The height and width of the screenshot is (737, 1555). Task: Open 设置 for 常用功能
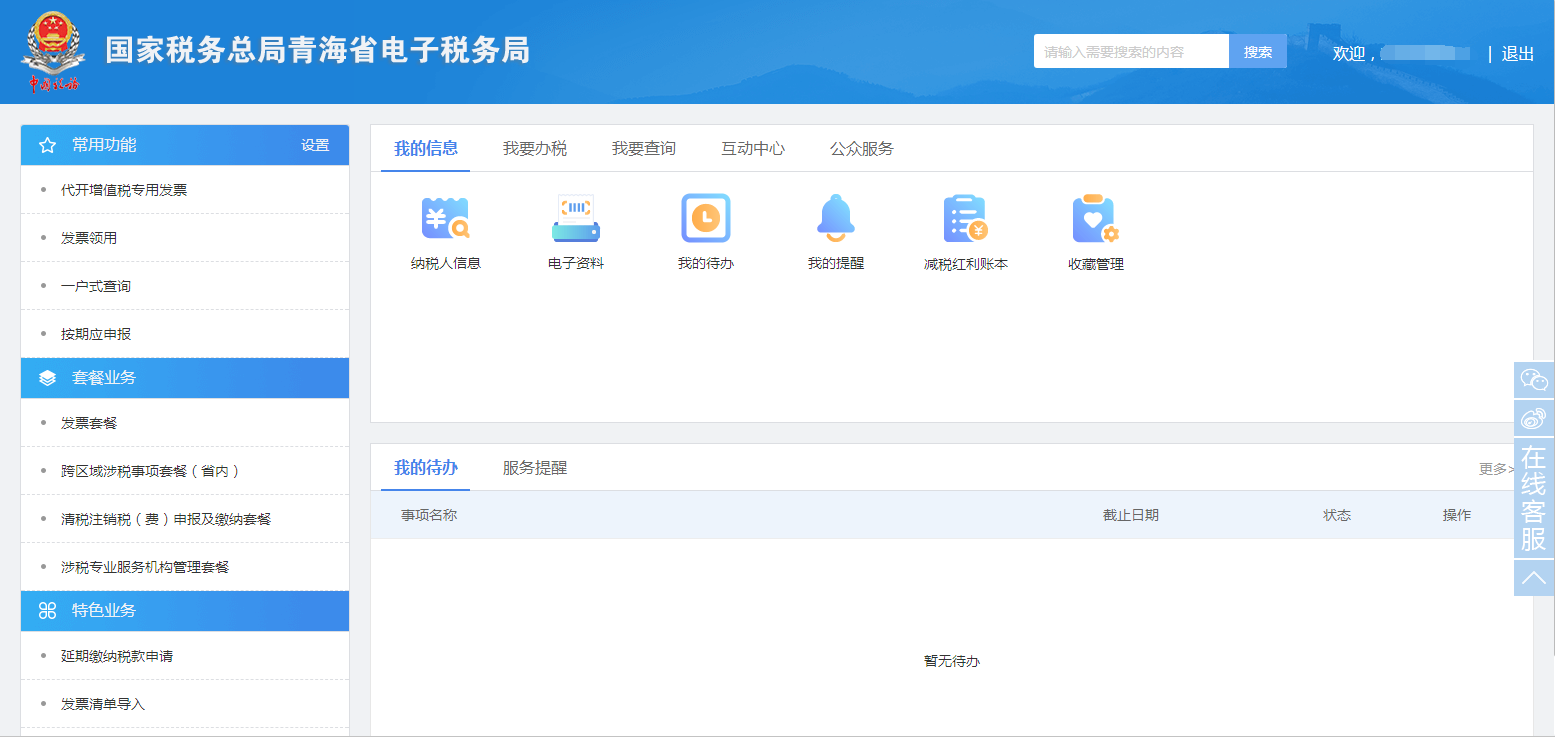click(x=315, y=145)
